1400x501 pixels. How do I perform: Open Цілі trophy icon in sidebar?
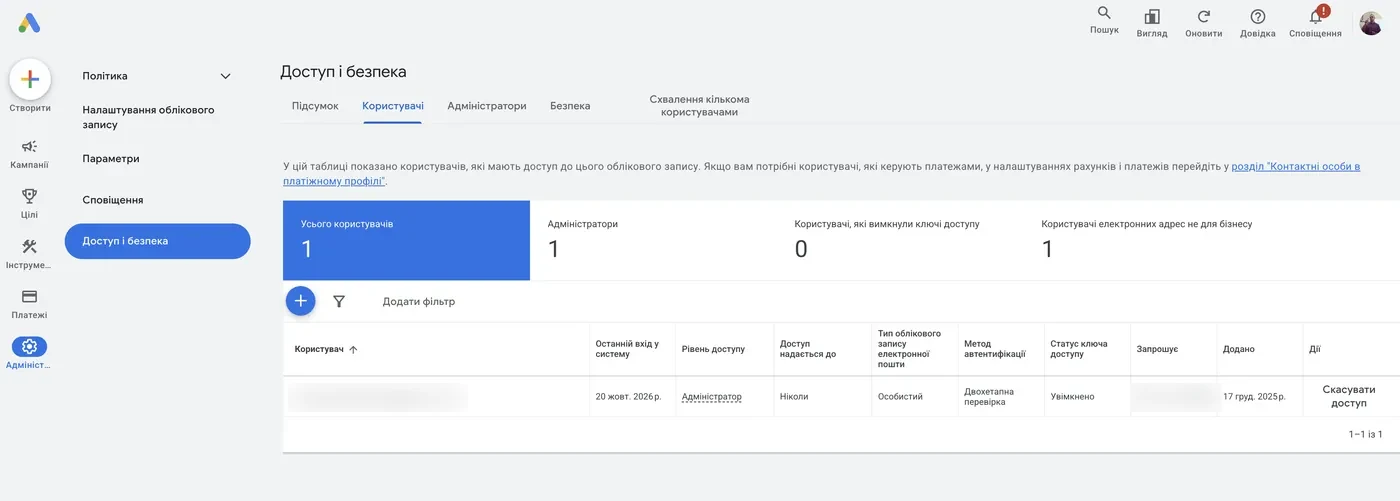point(29,195)
